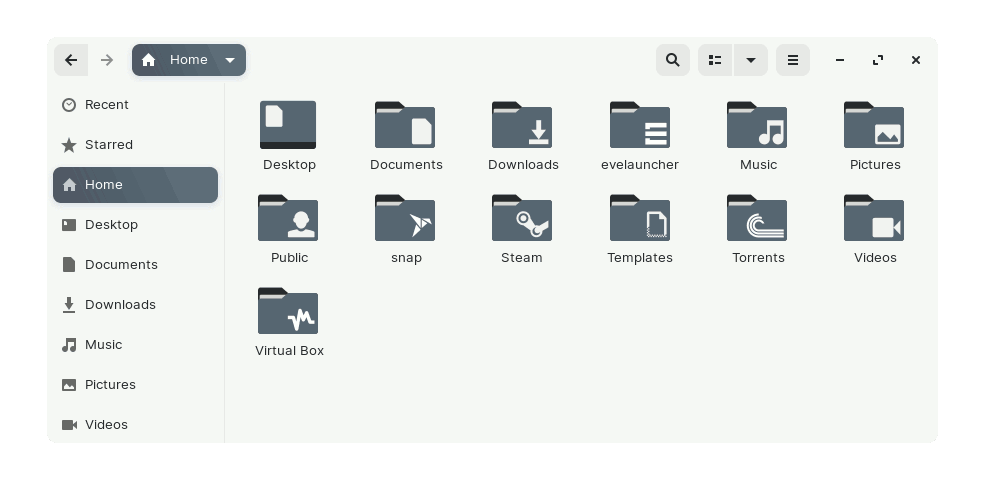Expand the Home path bar dropdown
Image resolution: width=985 pixels, height=500 pixels.
point(230,60)
